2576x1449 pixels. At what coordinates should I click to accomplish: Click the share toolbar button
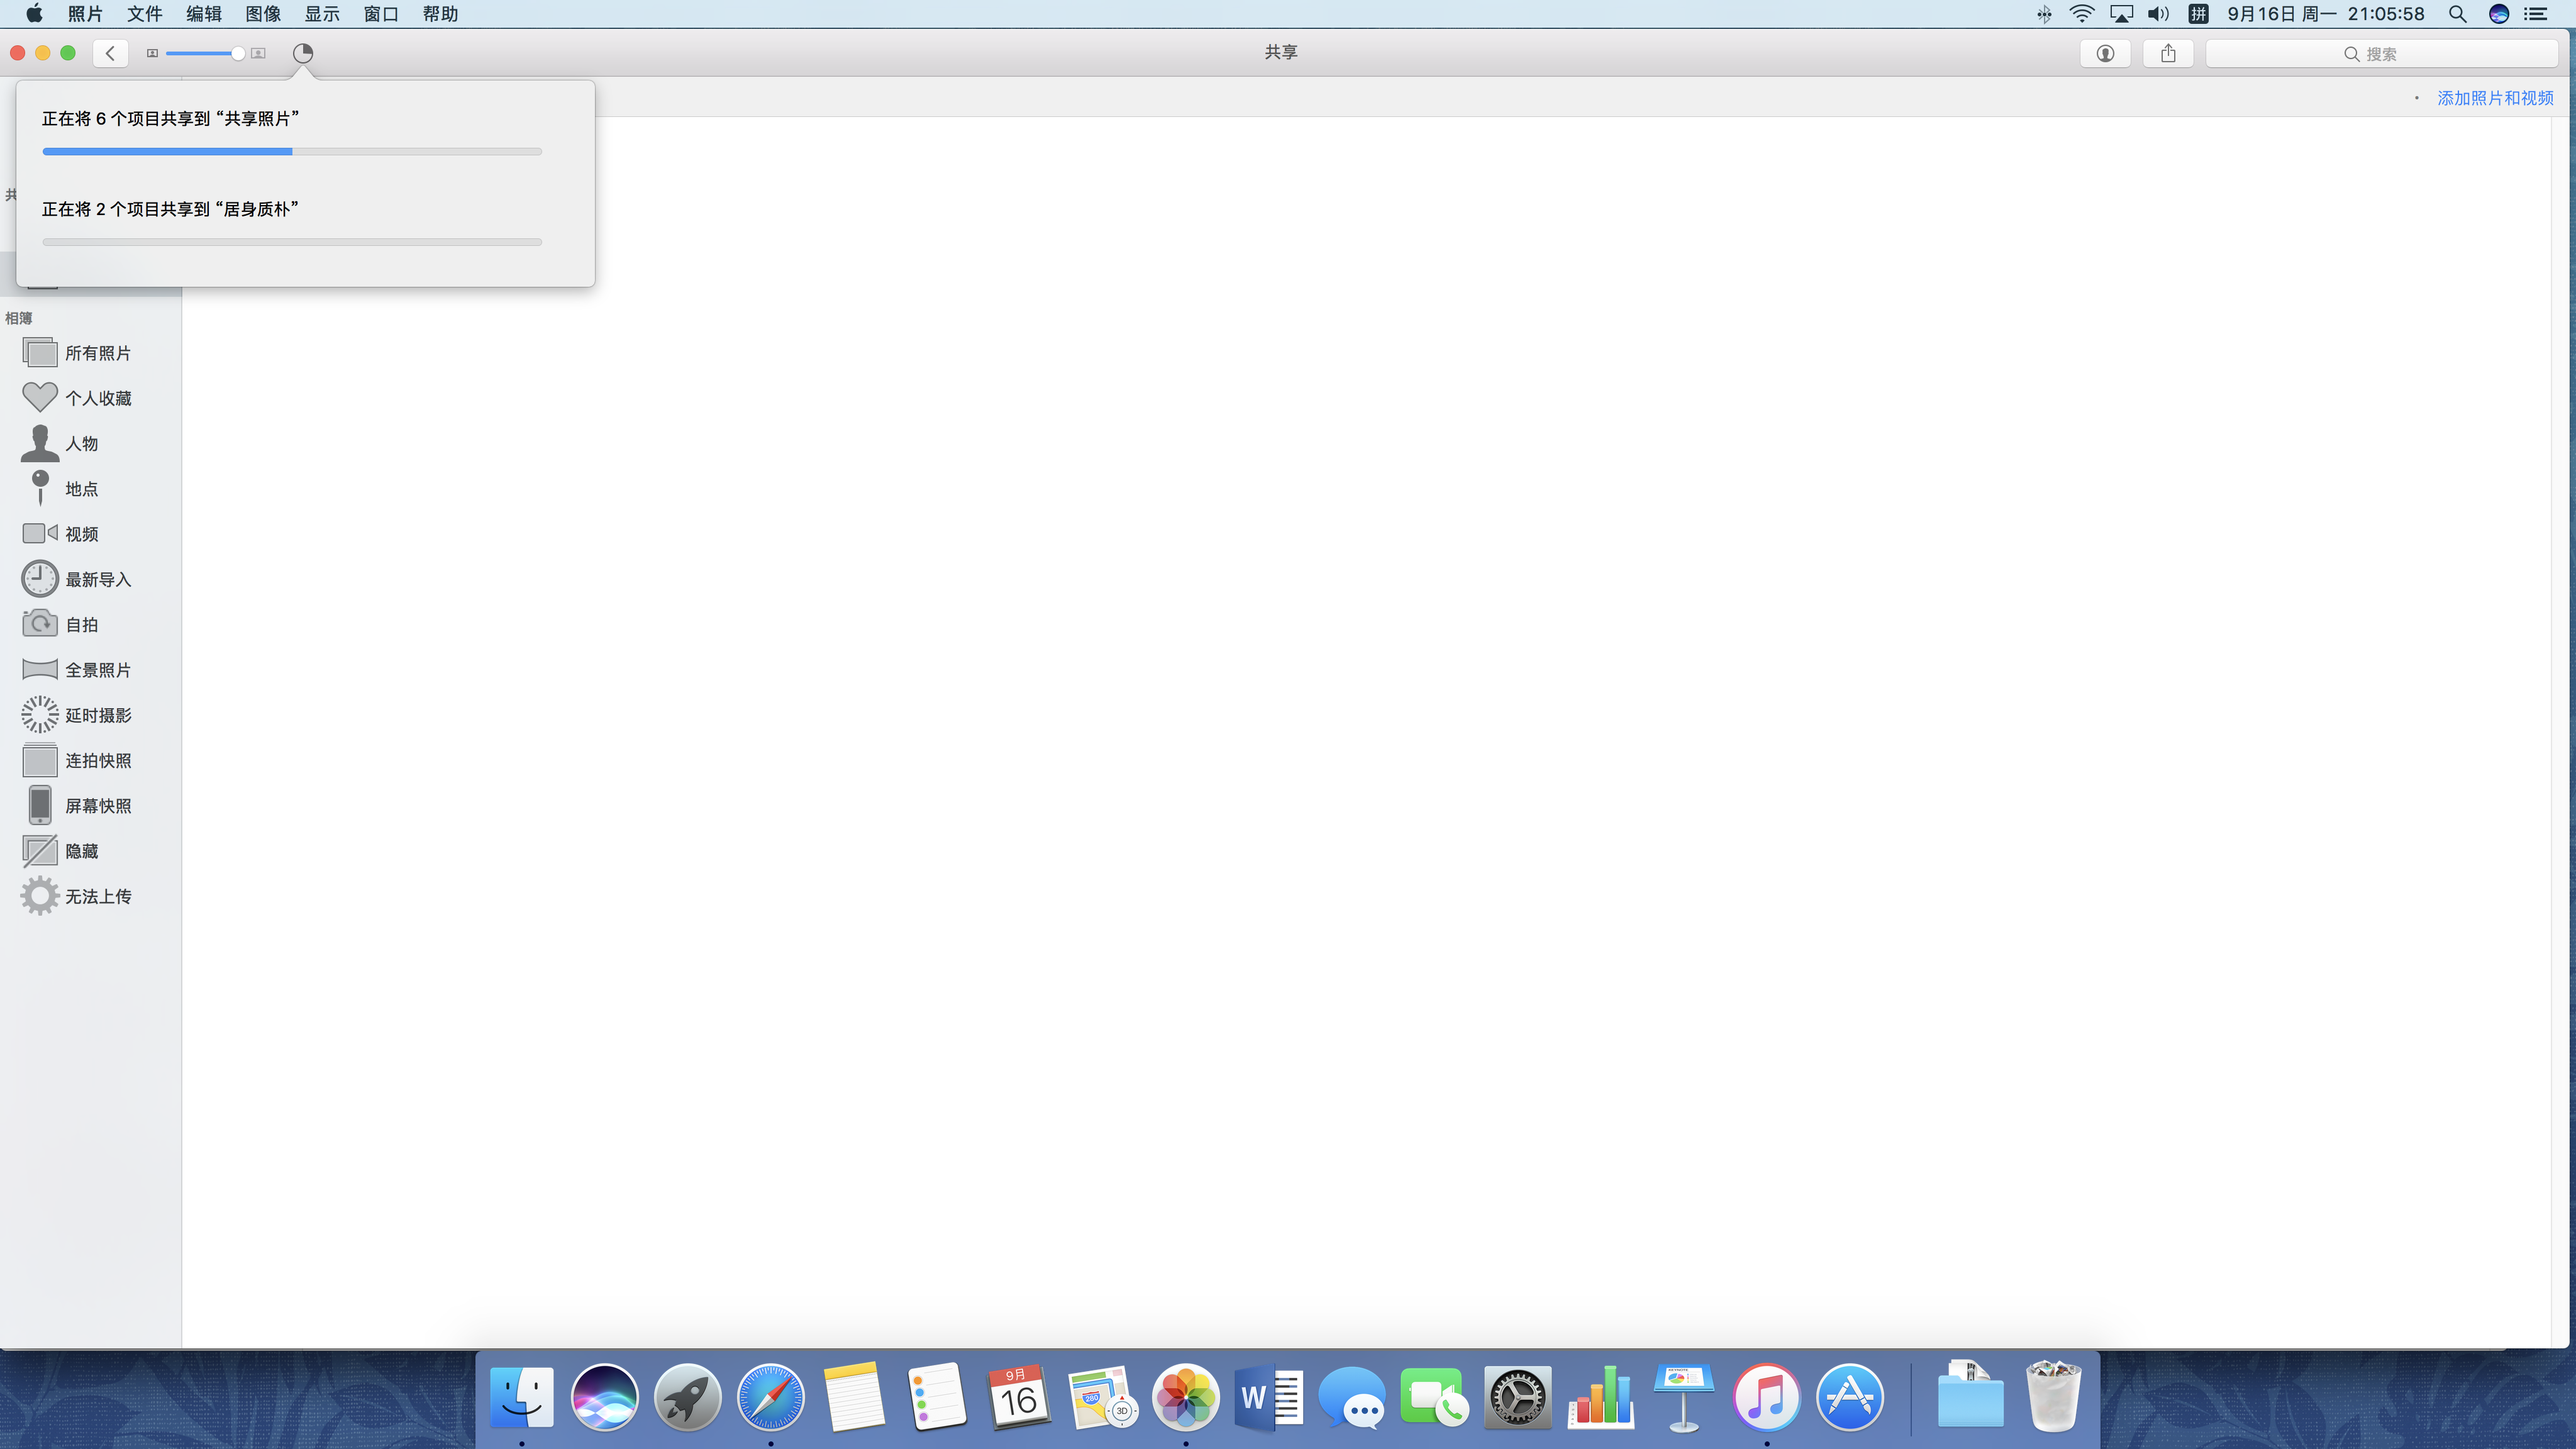pyautogui.click(x=2168, y=54)
